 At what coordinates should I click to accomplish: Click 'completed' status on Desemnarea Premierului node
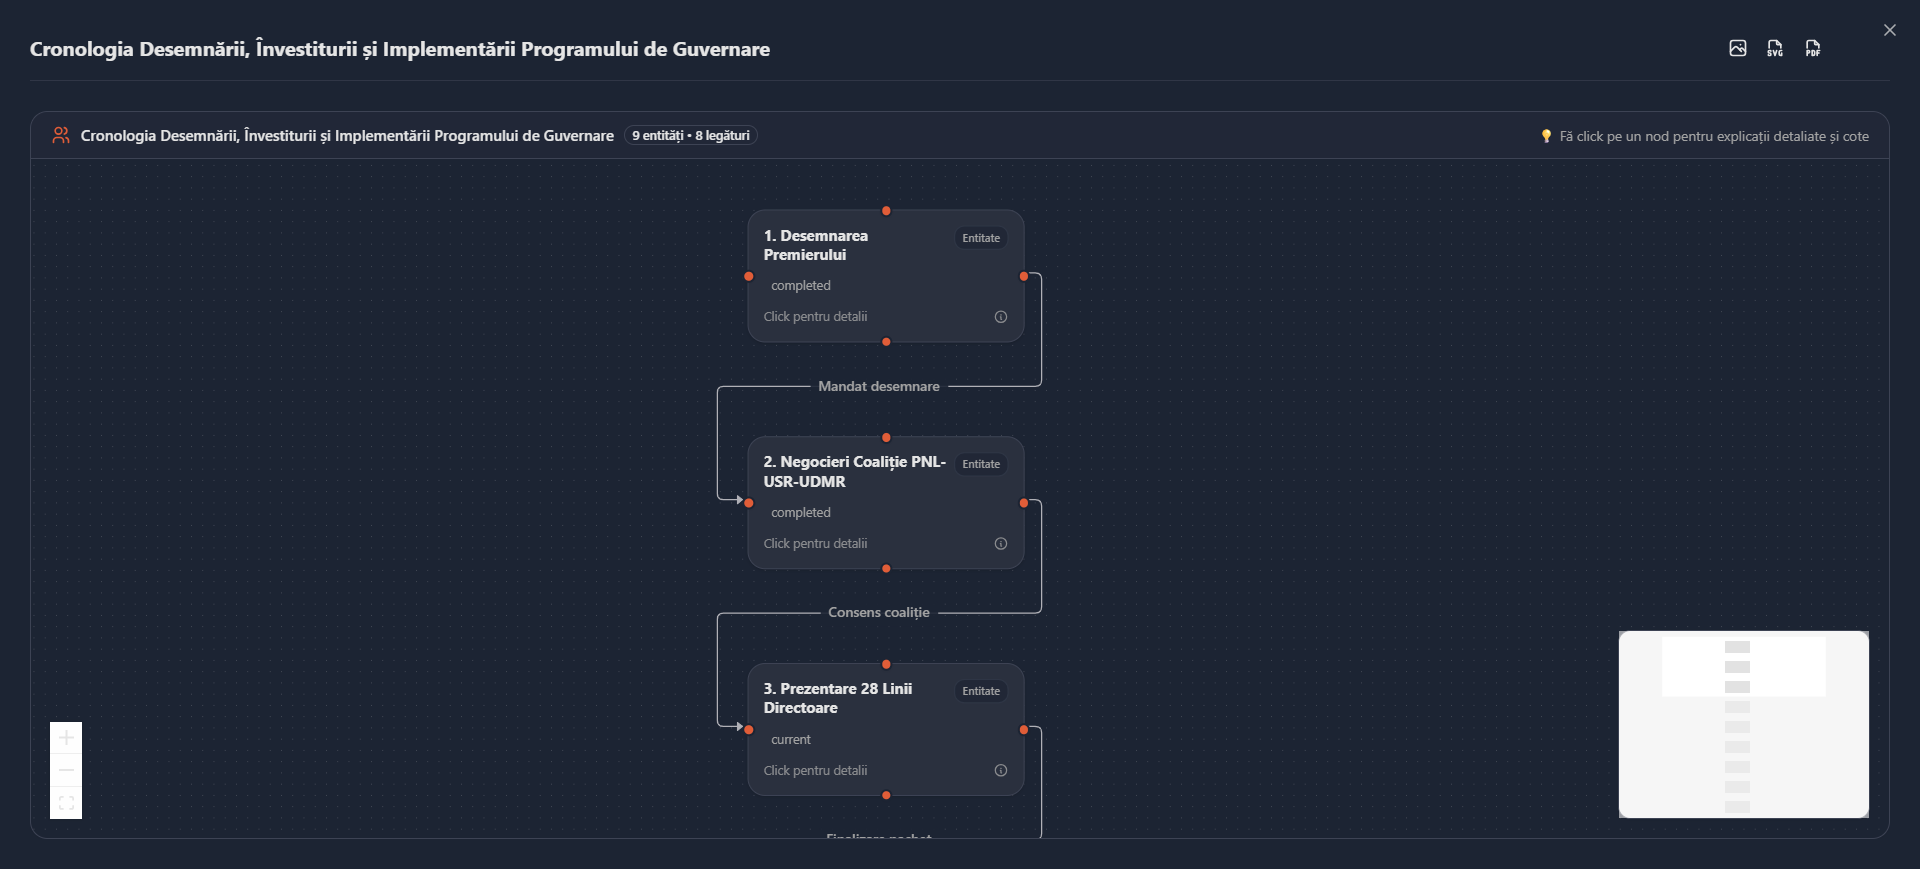click(x=801, y=286)
